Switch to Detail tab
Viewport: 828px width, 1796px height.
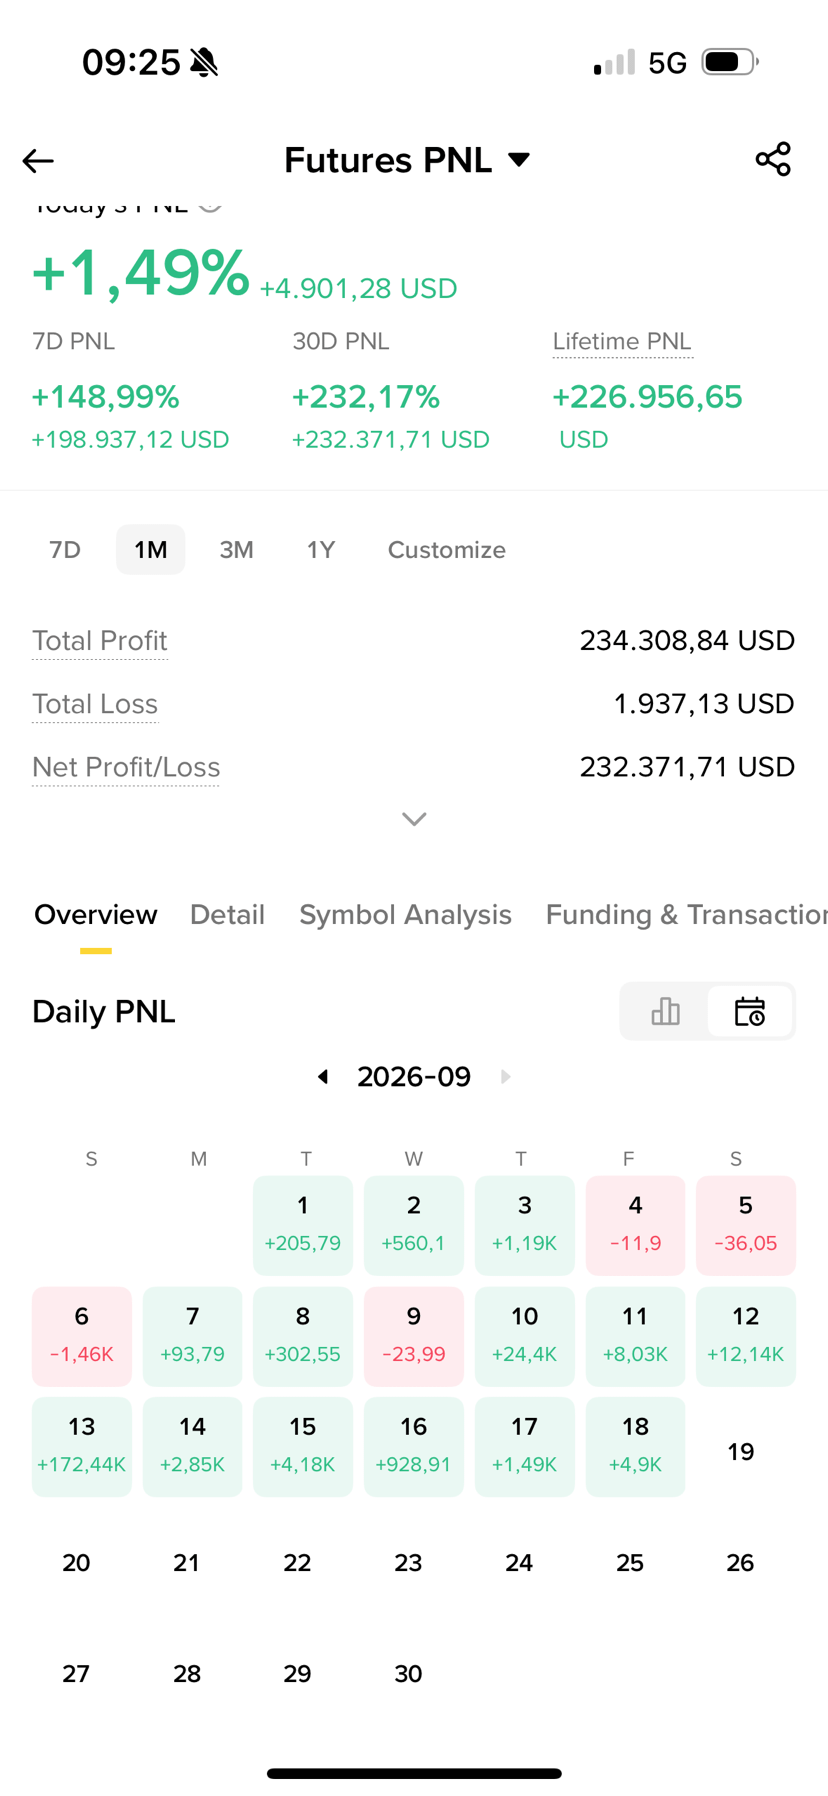[x=227, y=914]
